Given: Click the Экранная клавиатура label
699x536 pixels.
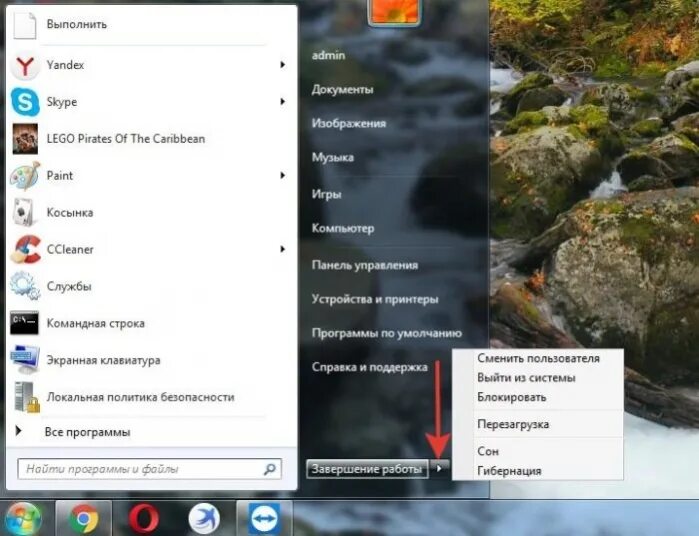Looking at the screenshot, I should [103, 360].
